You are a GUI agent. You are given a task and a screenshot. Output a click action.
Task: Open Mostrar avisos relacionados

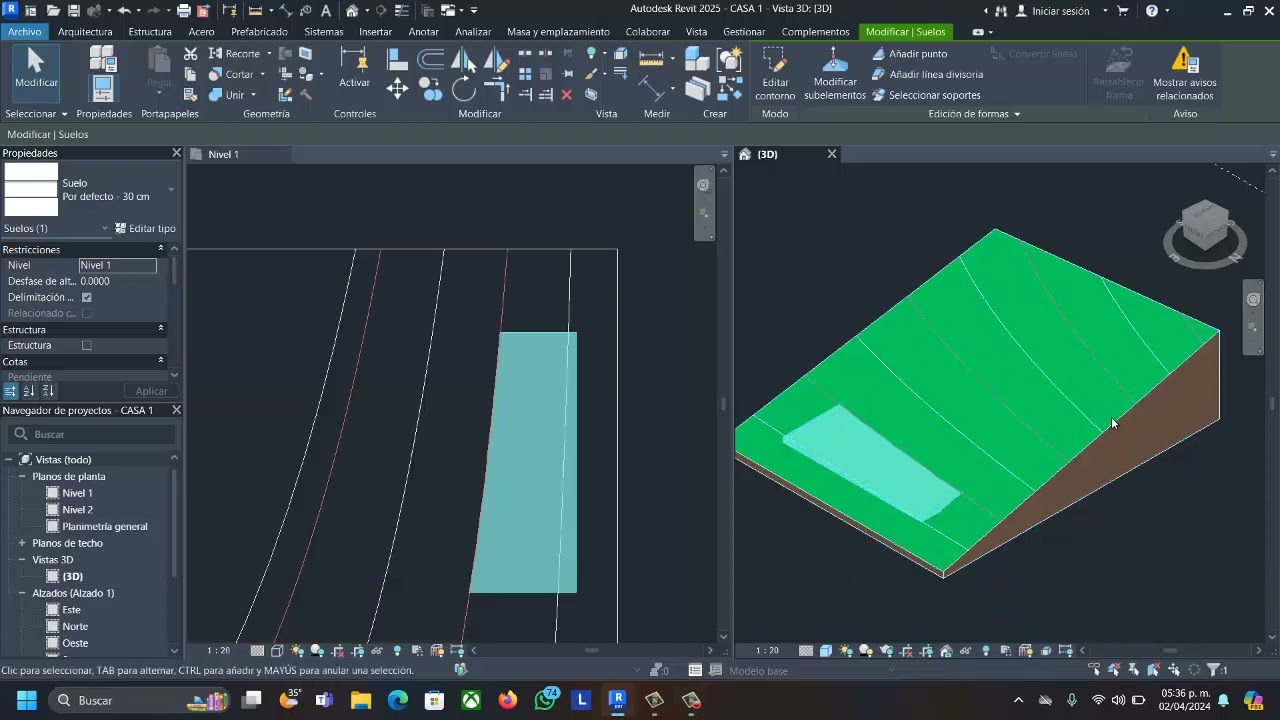point(1184,75)
